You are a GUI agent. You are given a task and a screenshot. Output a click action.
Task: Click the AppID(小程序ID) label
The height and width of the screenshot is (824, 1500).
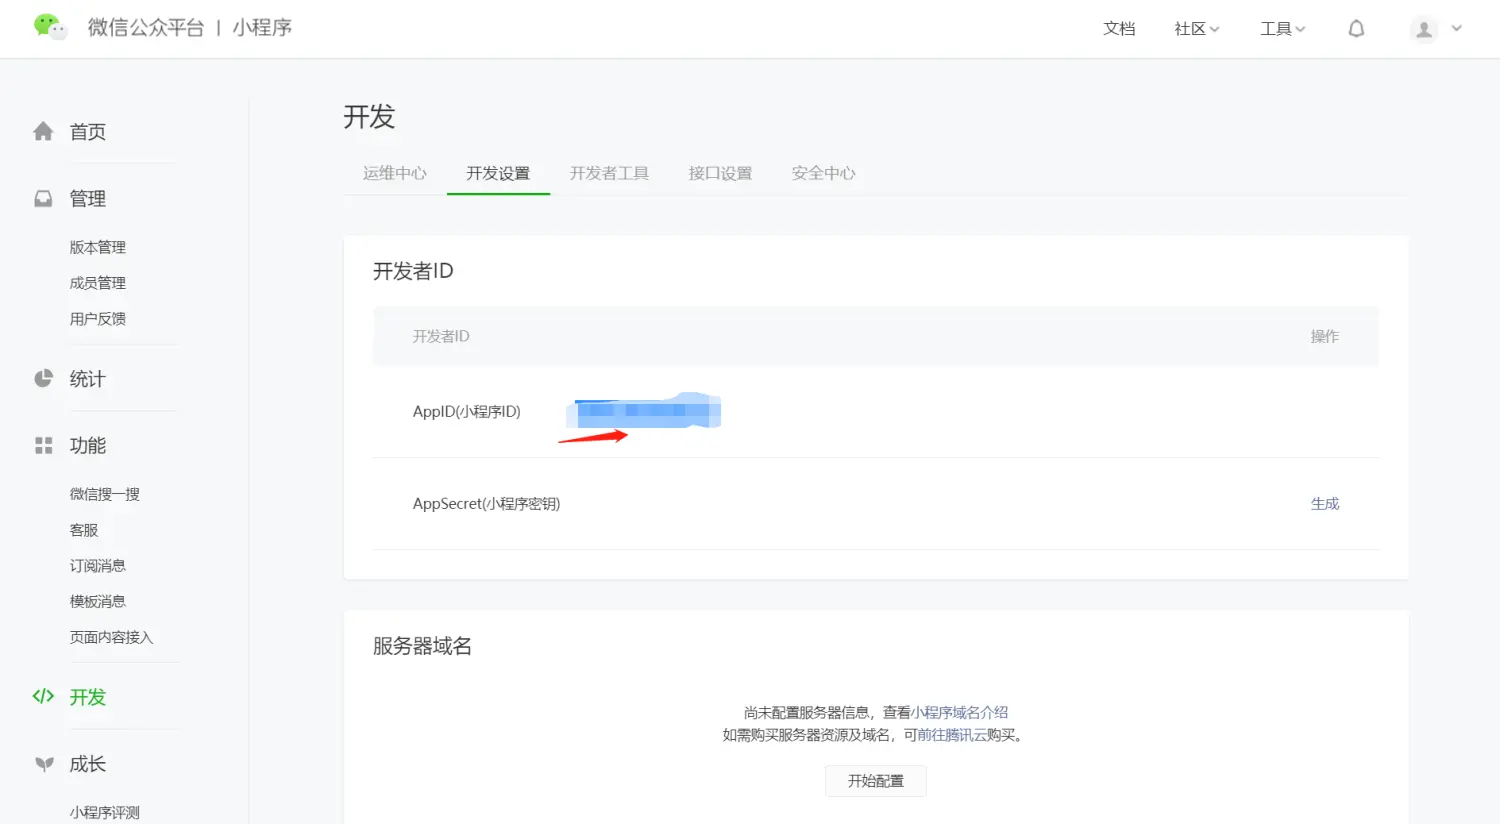click(467, 411)
